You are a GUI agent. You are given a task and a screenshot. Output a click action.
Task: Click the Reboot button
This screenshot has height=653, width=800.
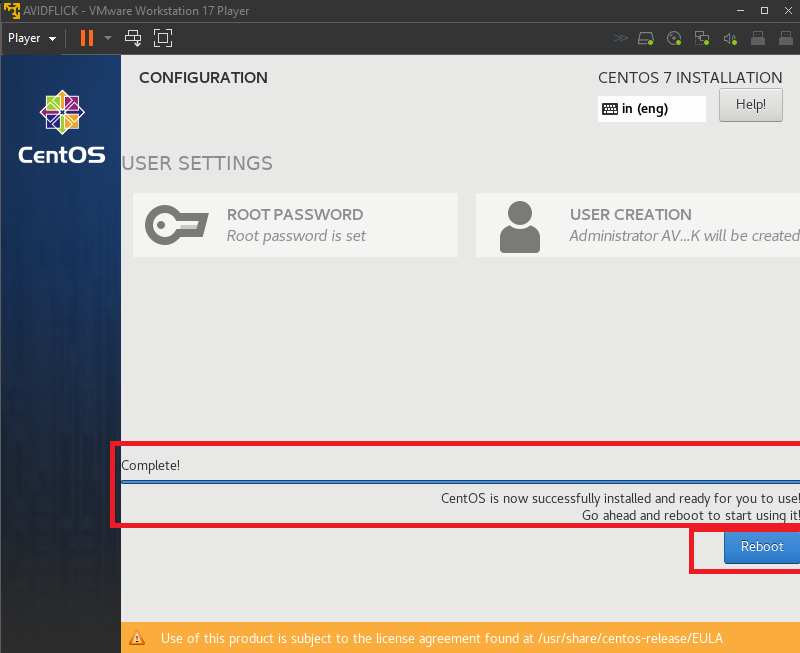[762, 547]
